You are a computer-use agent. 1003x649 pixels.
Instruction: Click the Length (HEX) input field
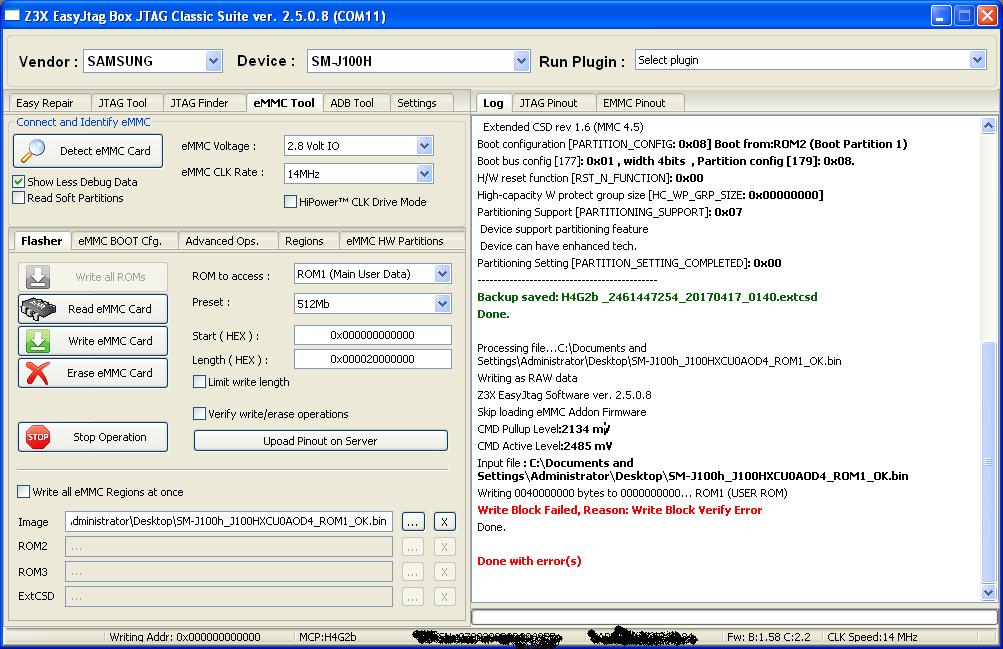click(x=372, y=359)
